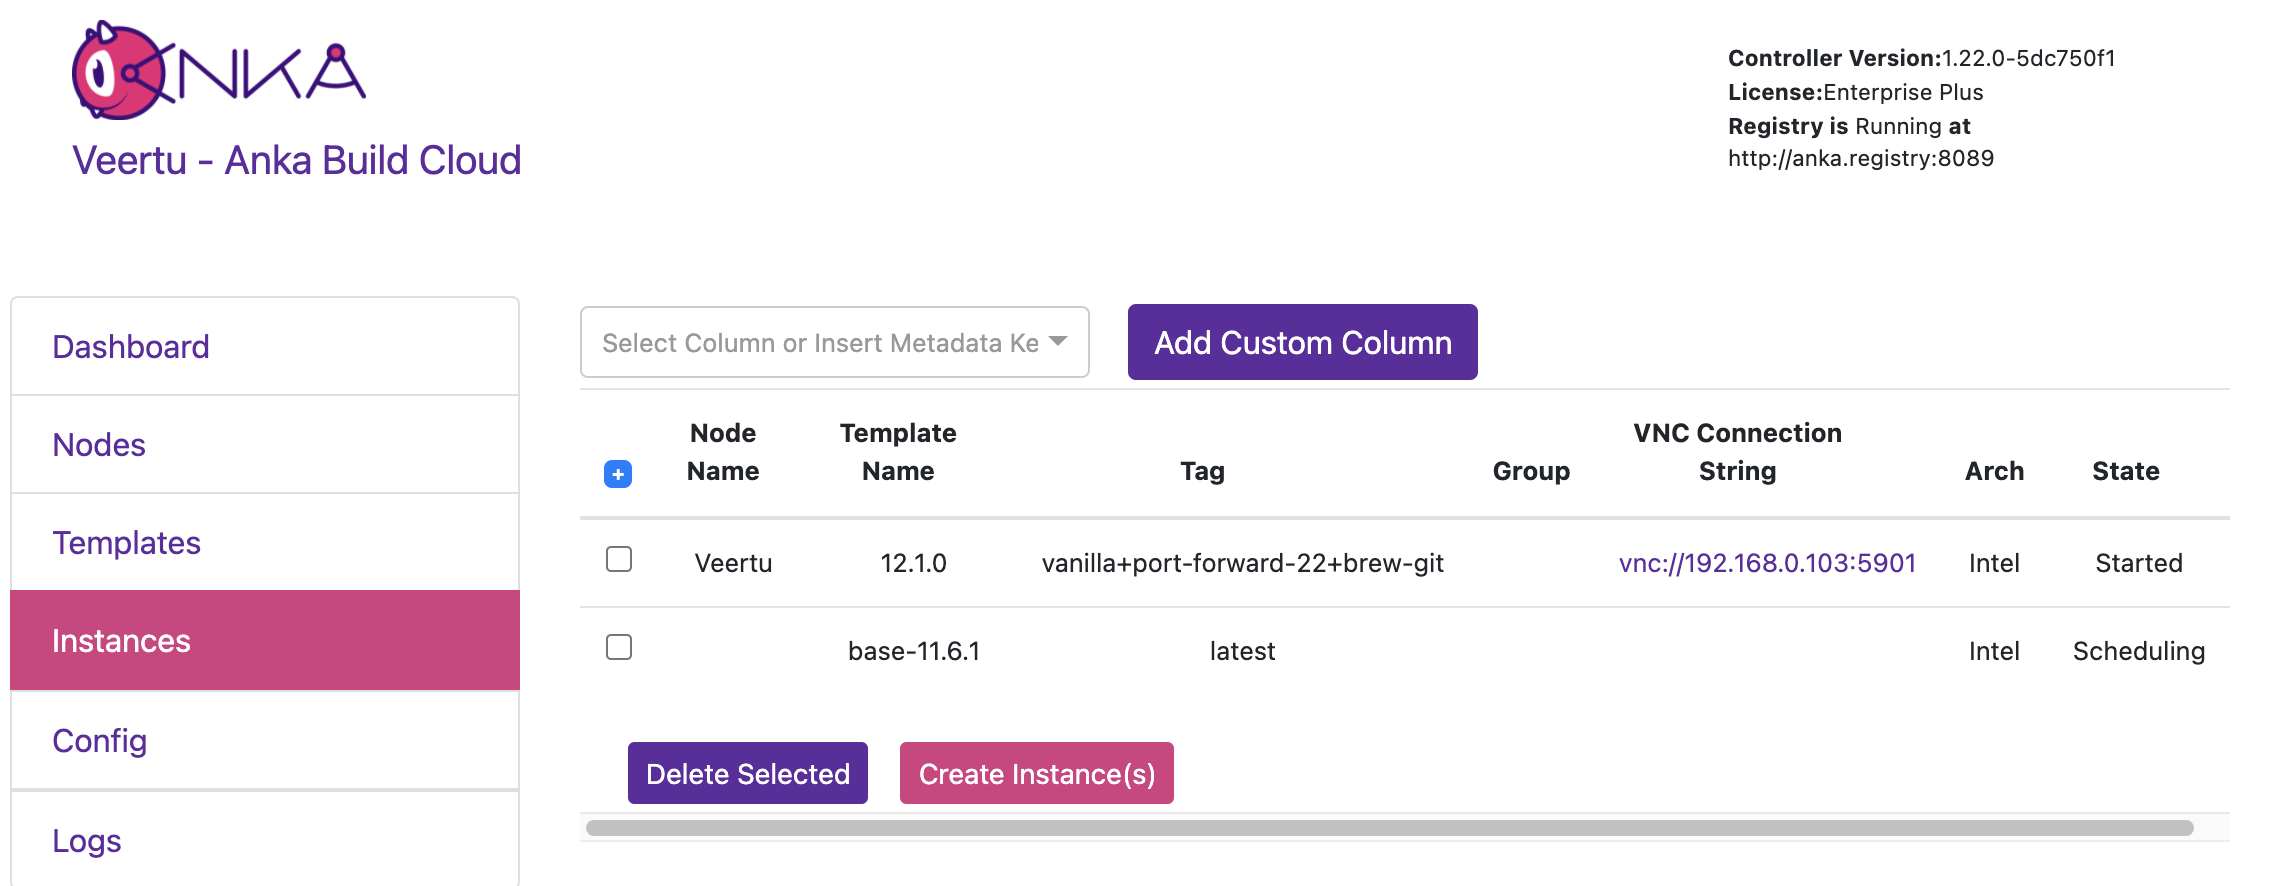View the Logs section

(86, 841)
